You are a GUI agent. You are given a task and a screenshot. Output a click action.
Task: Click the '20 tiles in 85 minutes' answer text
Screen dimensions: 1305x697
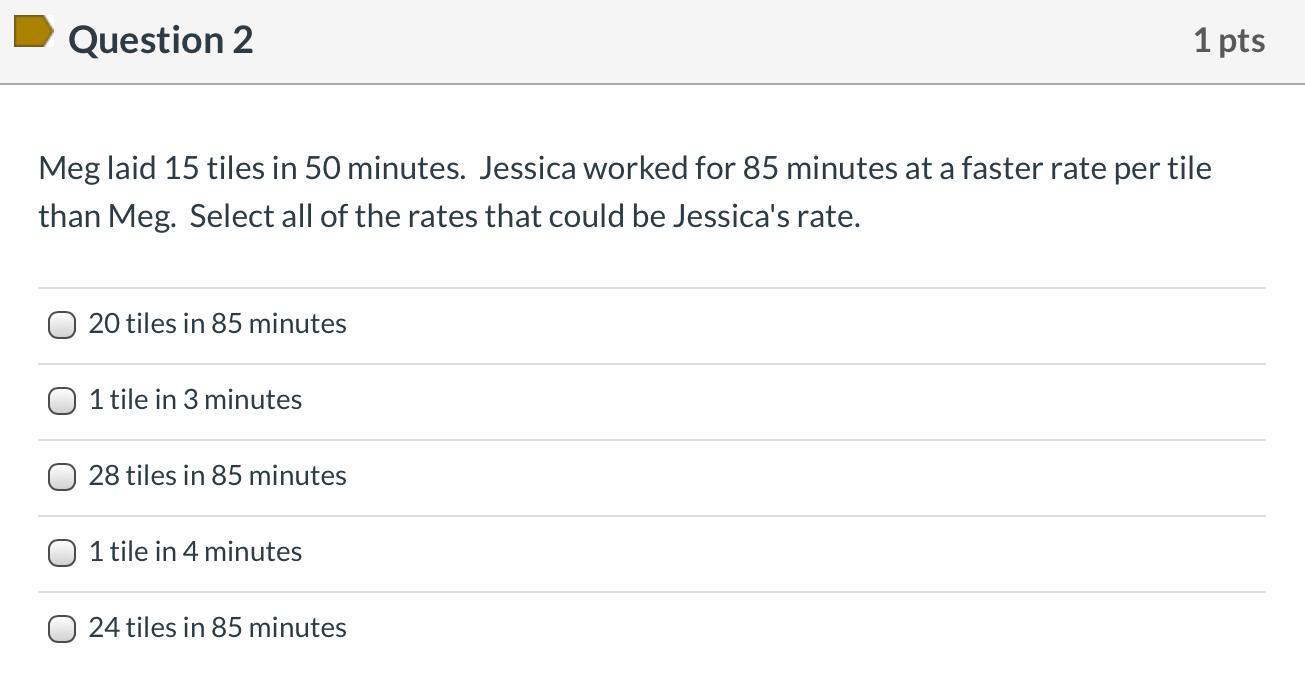[x=217, y=324]
